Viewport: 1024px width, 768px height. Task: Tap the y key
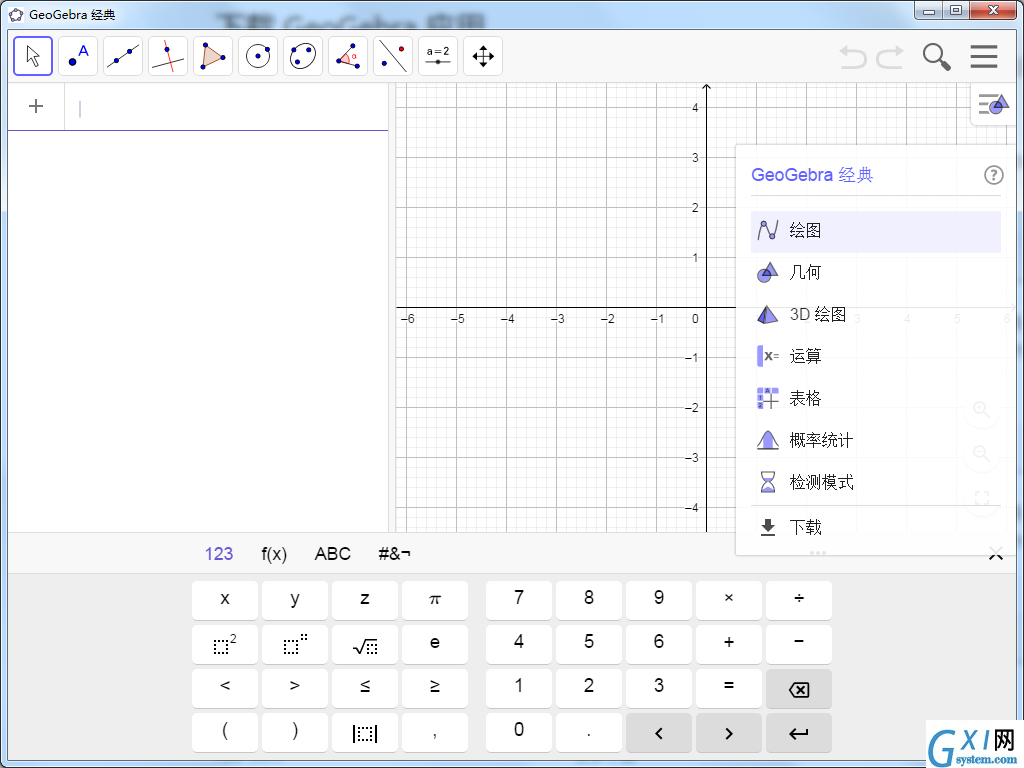click(x=295, y=600)
